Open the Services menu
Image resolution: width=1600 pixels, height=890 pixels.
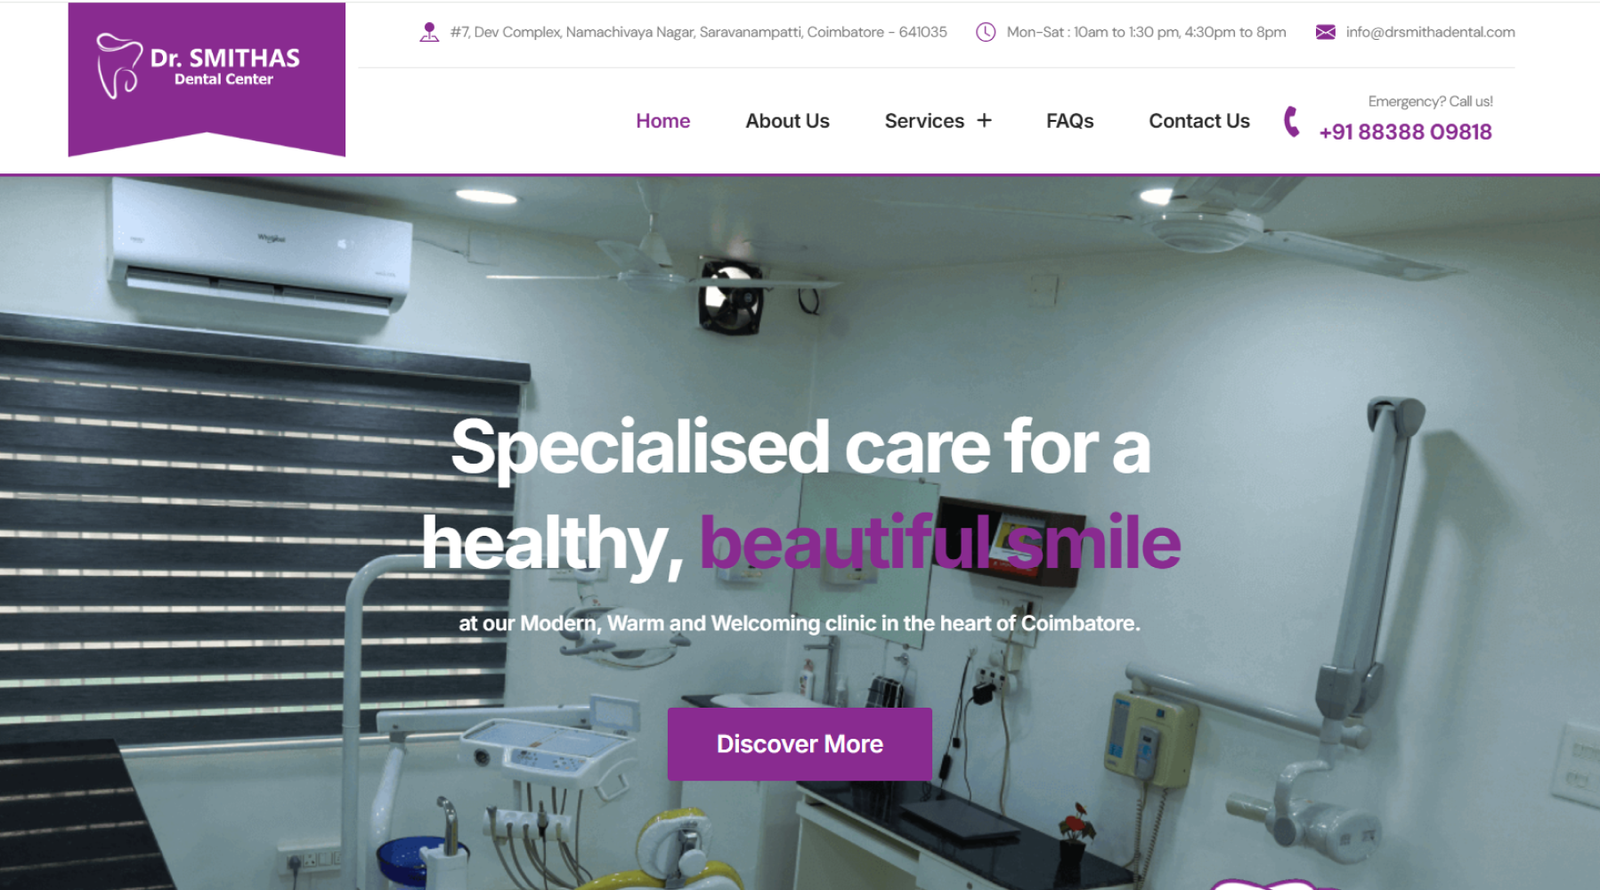click(924, 121)
